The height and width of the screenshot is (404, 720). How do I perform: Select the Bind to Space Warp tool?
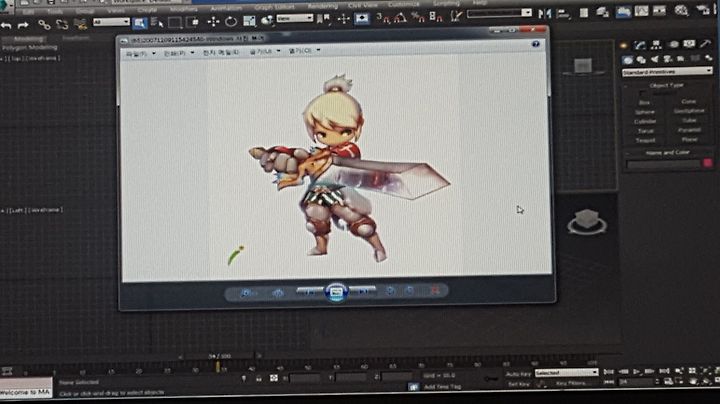click(x=80, y=24)
